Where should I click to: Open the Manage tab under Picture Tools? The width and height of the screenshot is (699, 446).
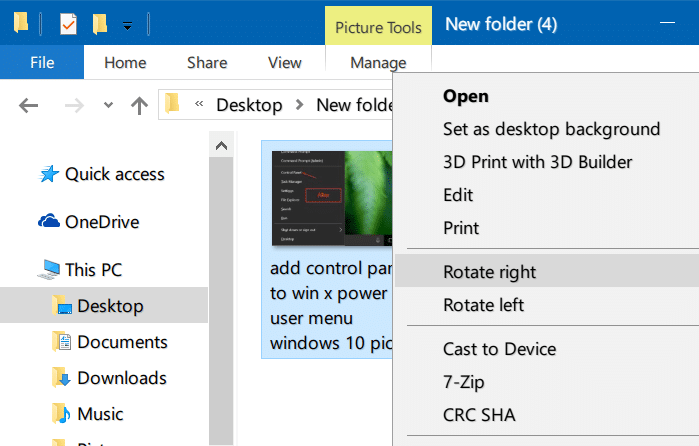[378, 62]
